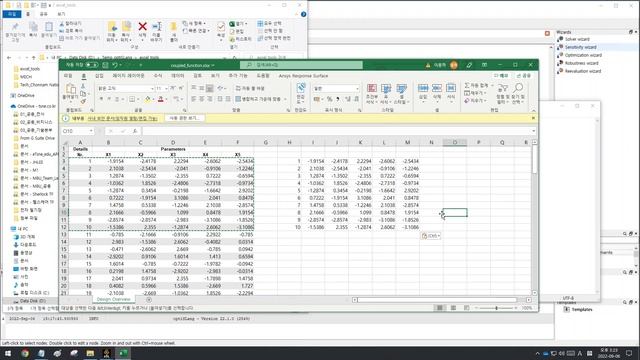The width and height of the screenshot is (640, 360).
Task: Click the Bold formatting button
Action: 101,99
